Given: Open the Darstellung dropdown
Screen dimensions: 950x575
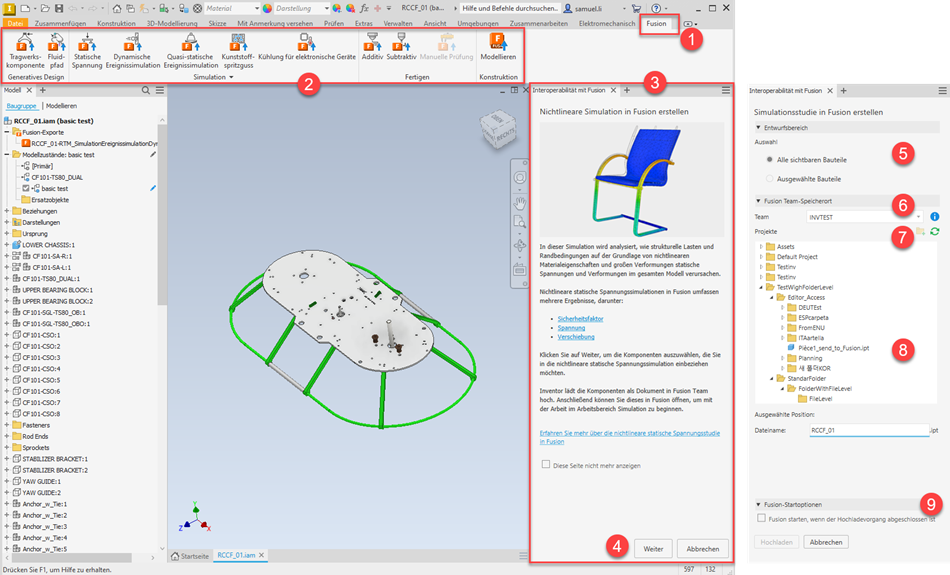Looking at the screenshot, I should click(301, 8).
